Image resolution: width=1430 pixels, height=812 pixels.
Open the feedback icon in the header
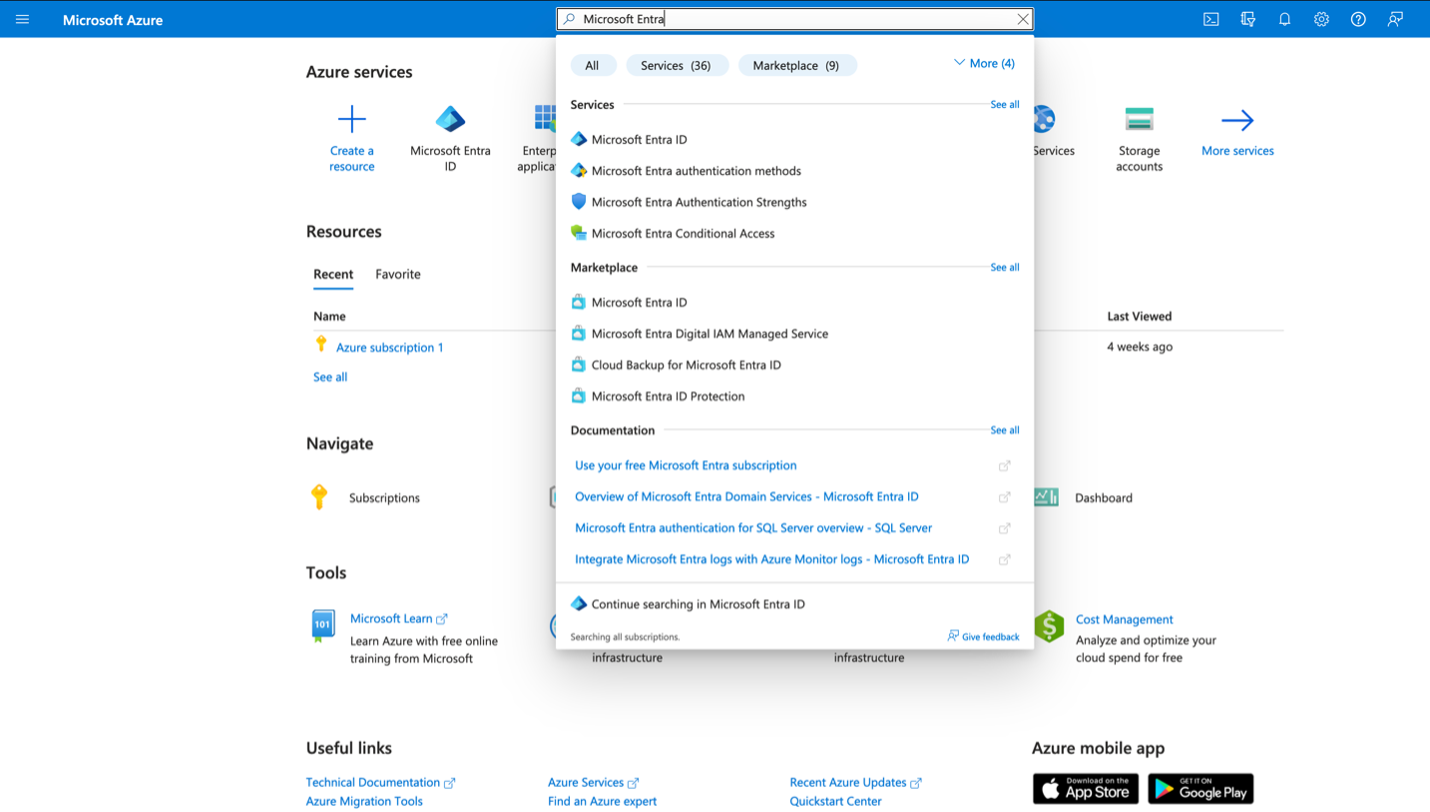[1395, 19]
